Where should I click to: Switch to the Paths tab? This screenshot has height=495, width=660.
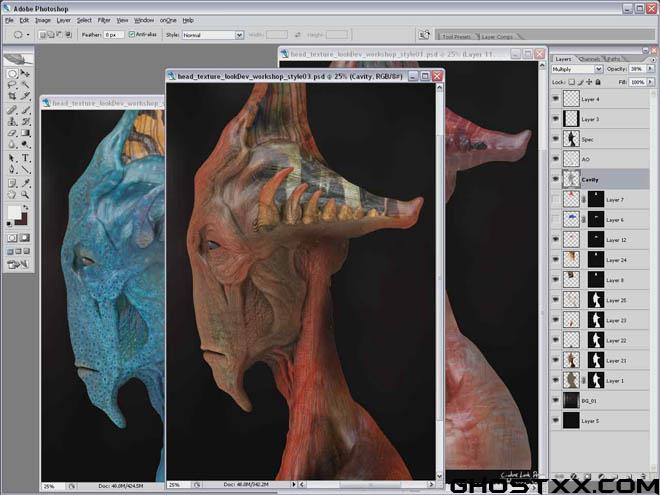point(613,59)
